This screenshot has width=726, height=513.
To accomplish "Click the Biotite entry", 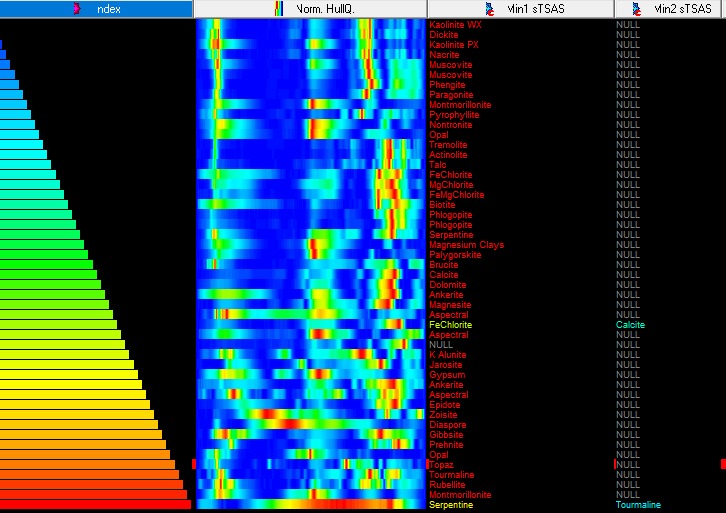I will tap(442, 205).
